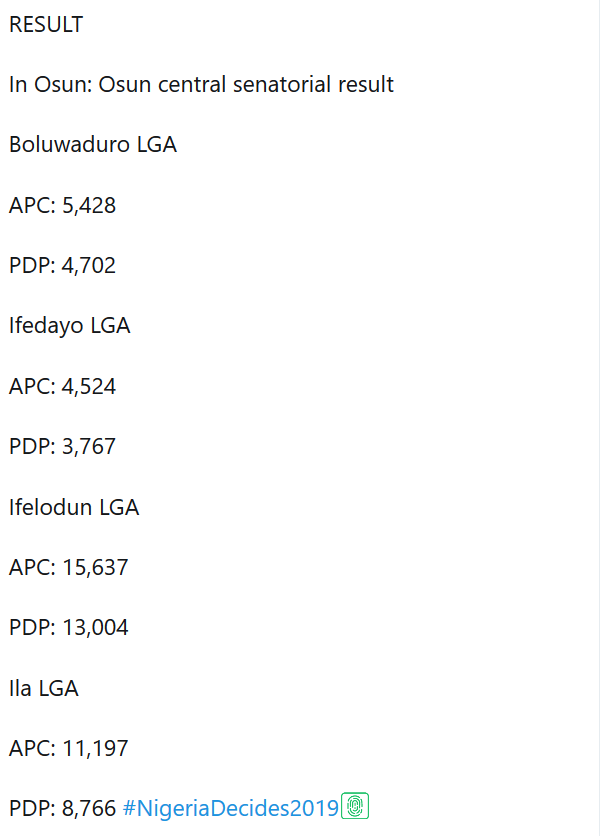Click the PDP: 3,767 result line
Image resolution: width=600 pixels, height=836 pixels.
click(x=62, y=446)
